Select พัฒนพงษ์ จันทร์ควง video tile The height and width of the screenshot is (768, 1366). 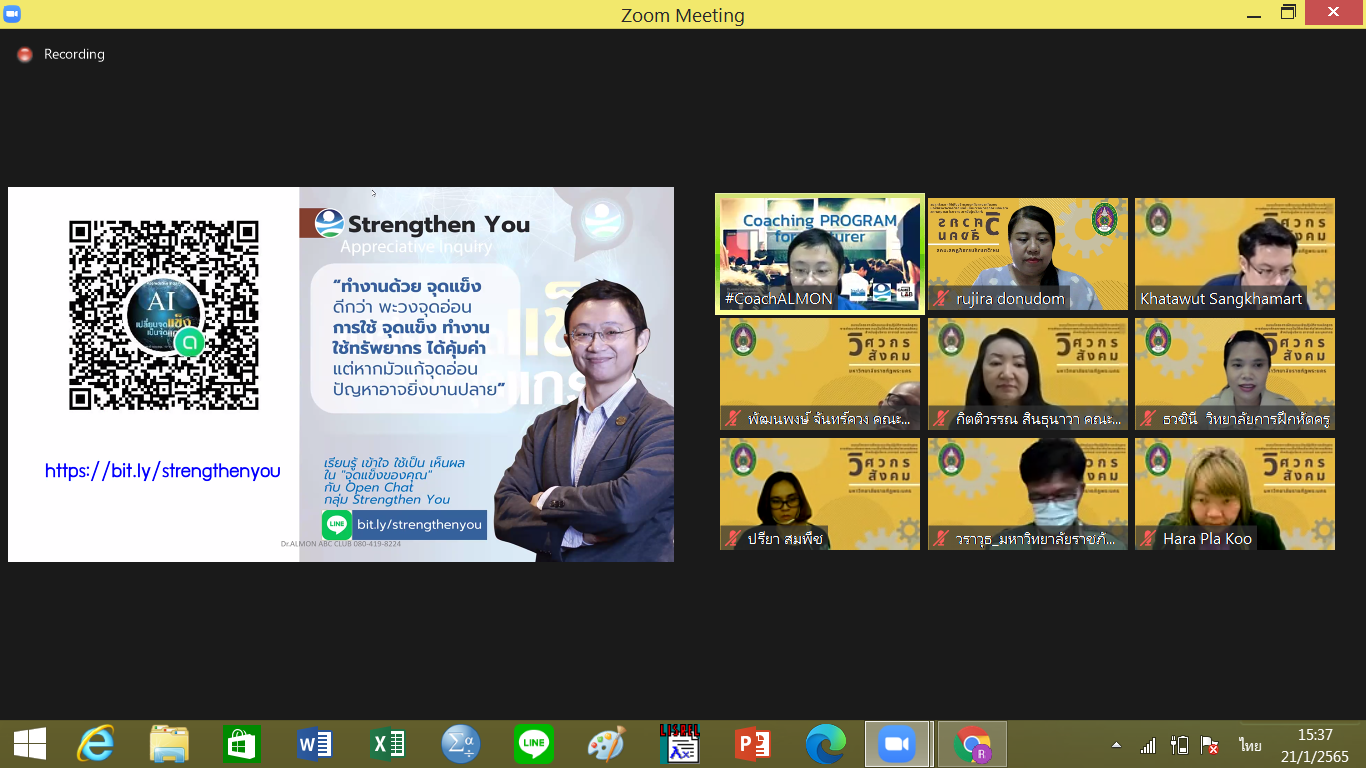point(820,374)
